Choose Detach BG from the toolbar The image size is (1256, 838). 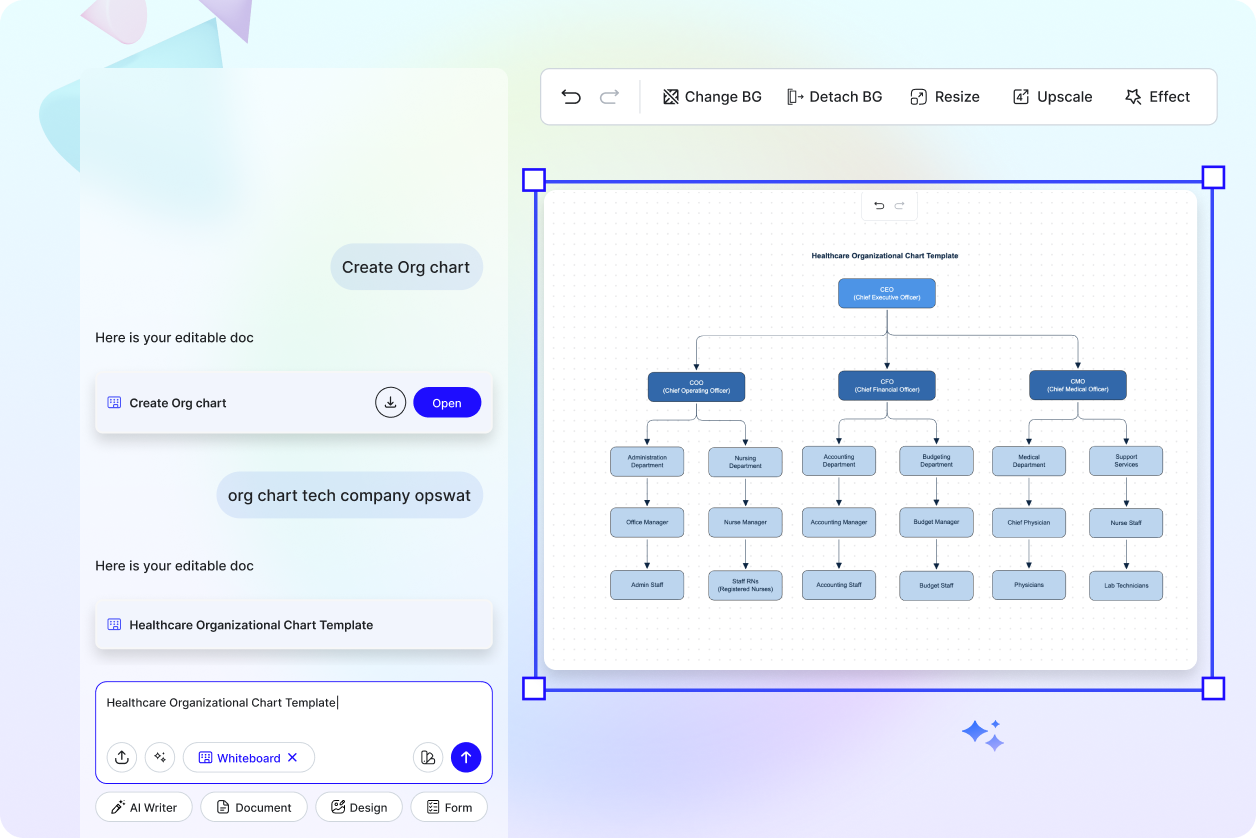(834, 96)
